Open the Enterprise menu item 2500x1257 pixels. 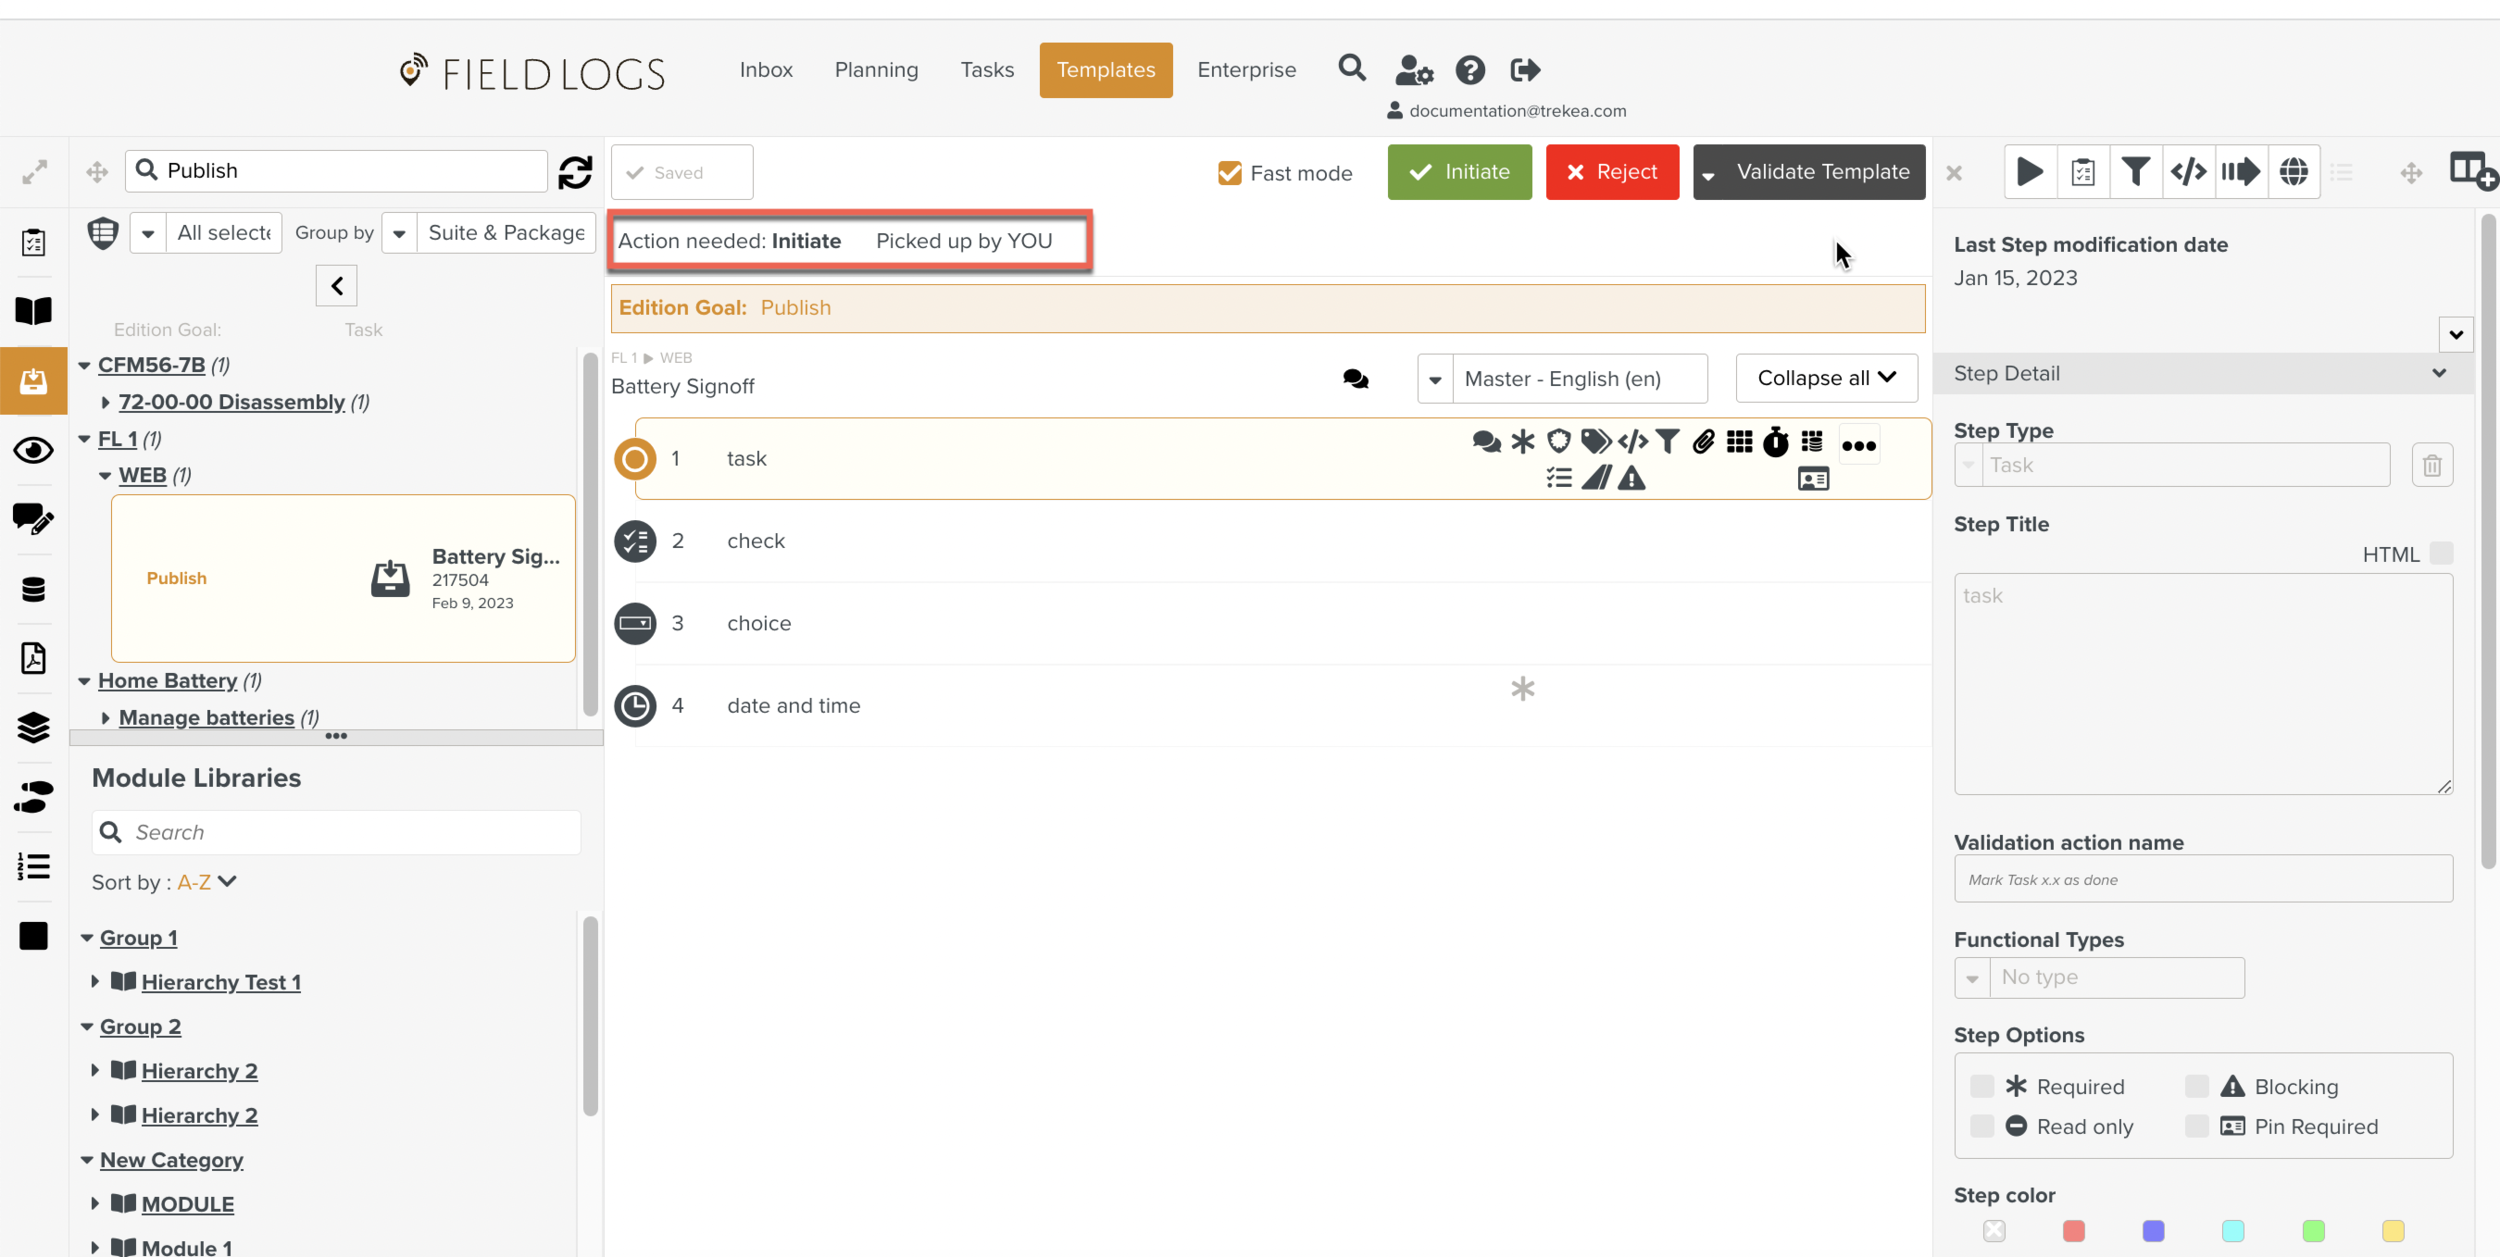(1246, 70)
